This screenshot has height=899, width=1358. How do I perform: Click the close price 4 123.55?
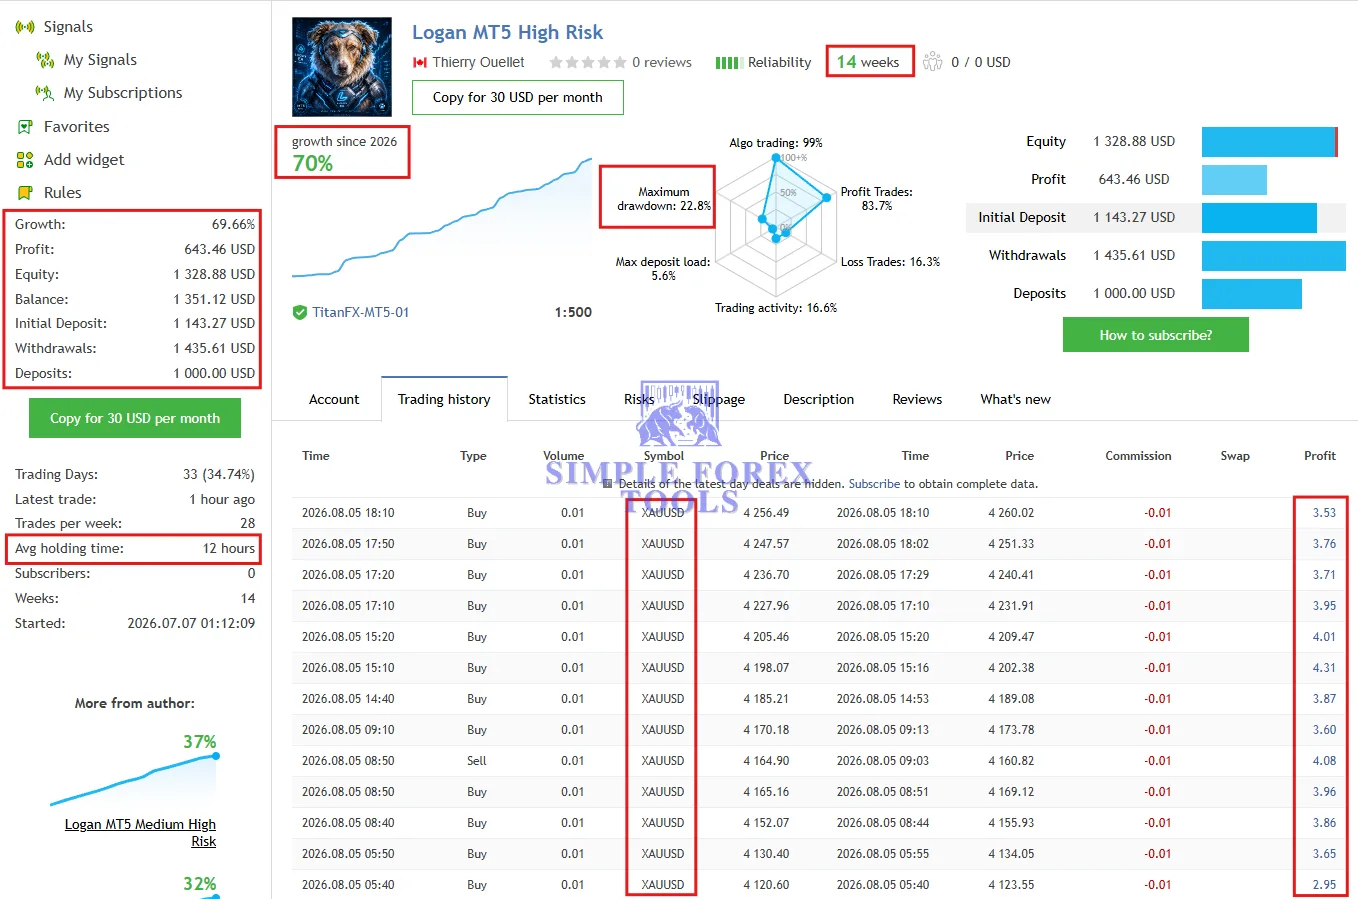click(x=1011, y=885)
